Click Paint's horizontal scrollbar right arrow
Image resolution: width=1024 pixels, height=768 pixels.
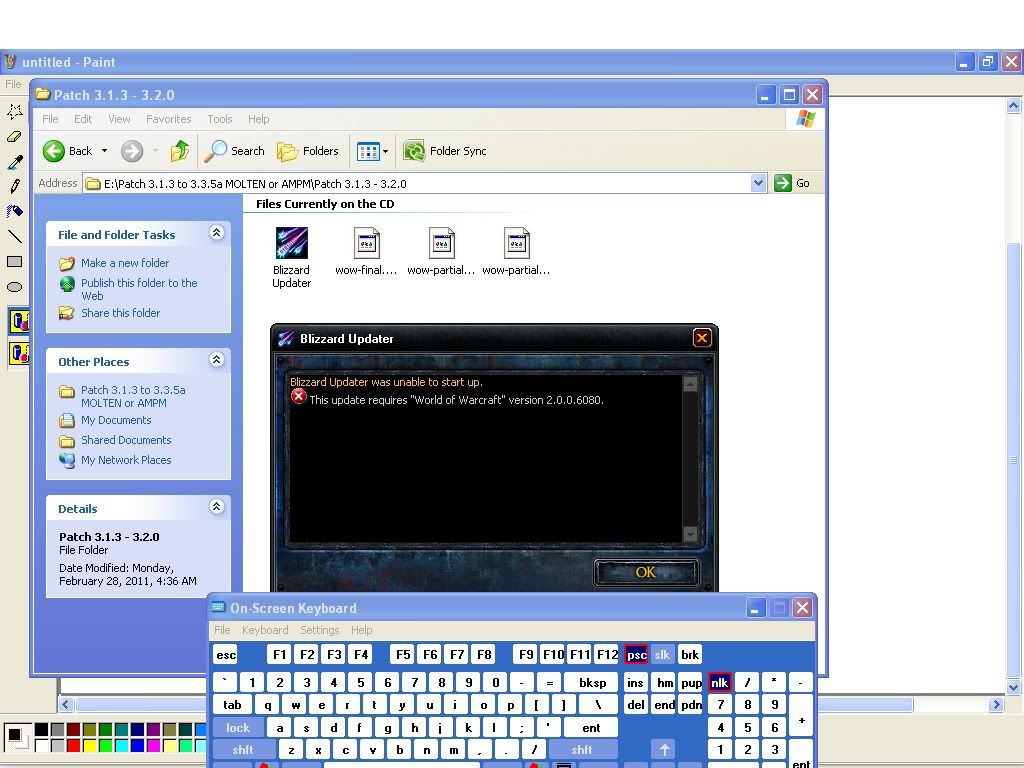tap(995, 705)
